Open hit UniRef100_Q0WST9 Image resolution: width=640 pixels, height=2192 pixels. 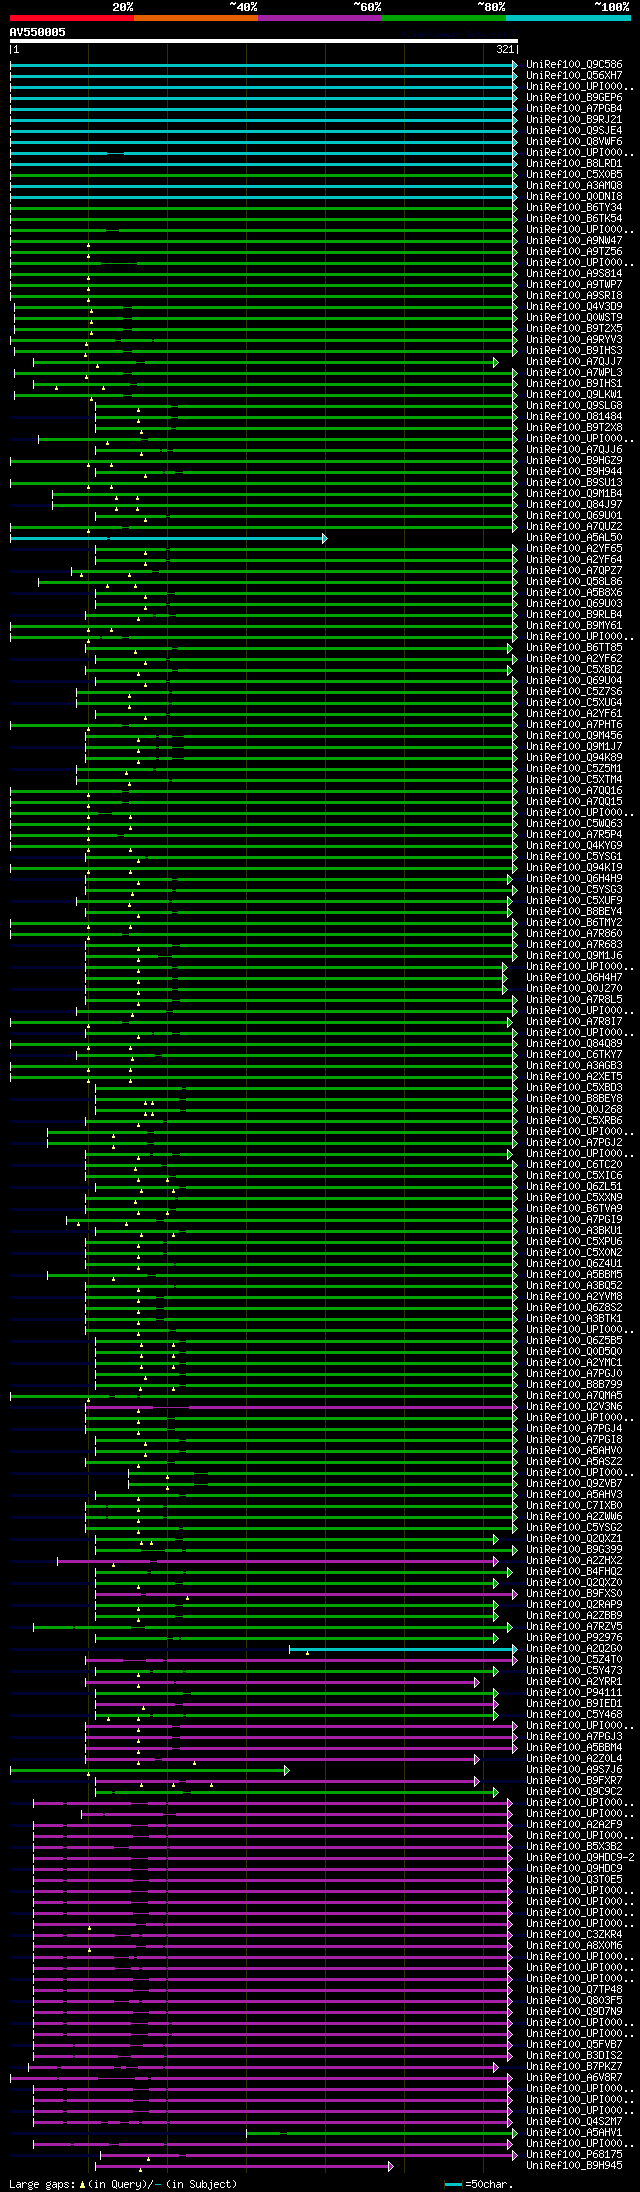tap(574, 318)
